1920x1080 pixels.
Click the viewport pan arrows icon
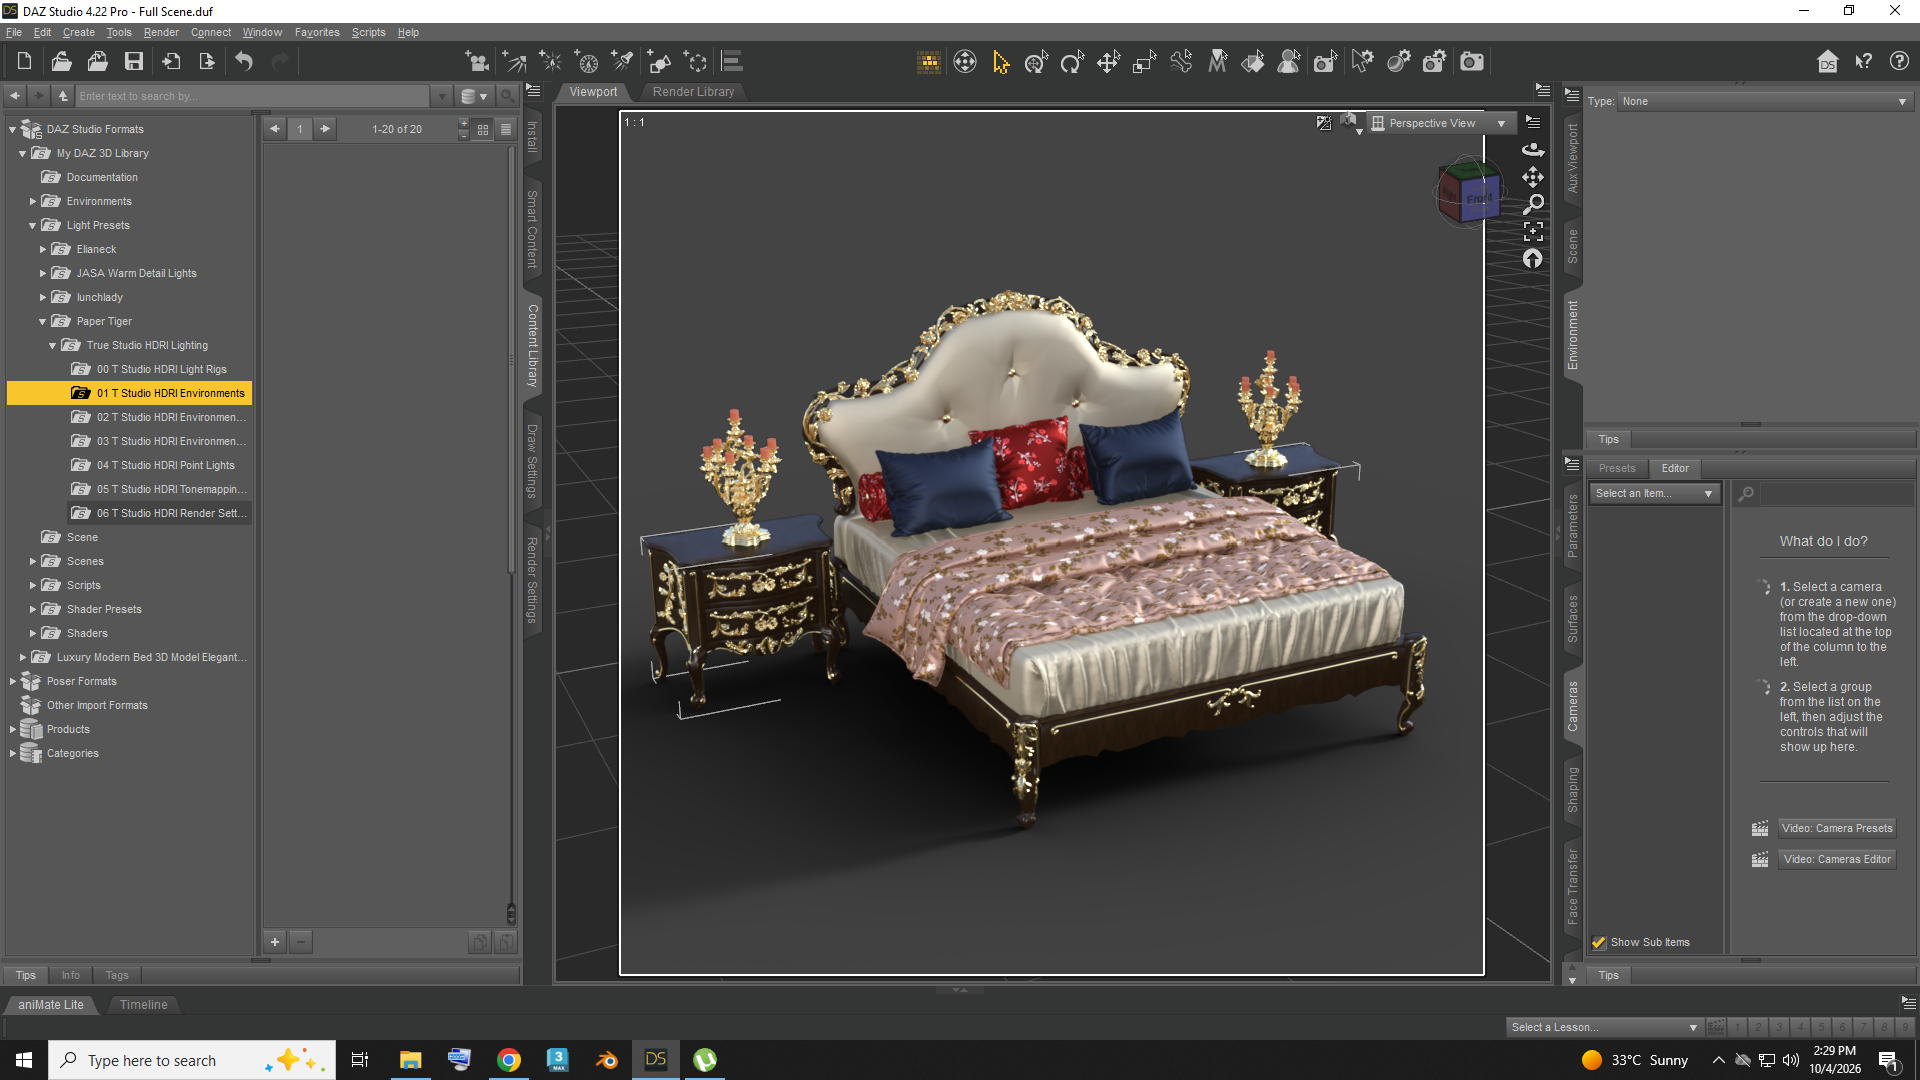coord(1533,177)
